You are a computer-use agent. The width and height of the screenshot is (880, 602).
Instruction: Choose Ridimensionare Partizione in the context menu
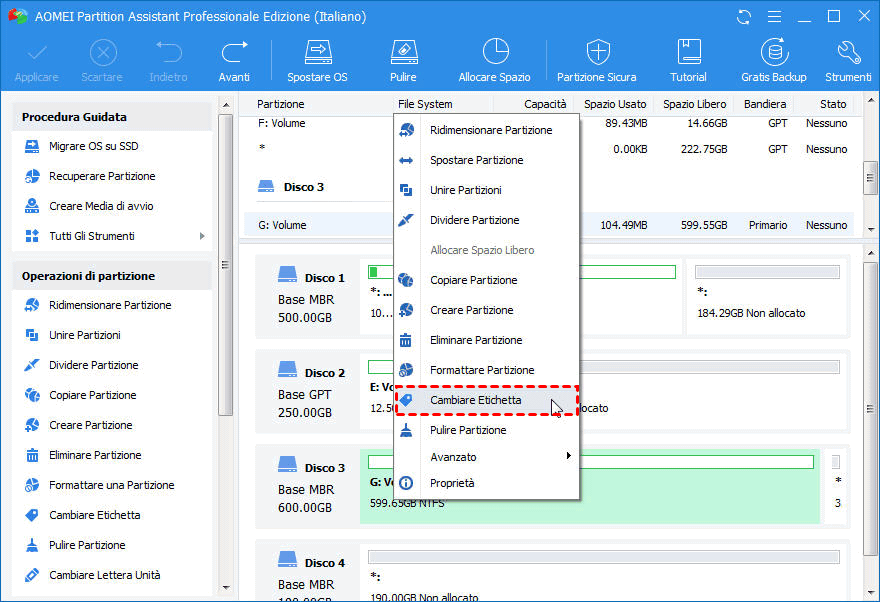[x=487, y=130]
